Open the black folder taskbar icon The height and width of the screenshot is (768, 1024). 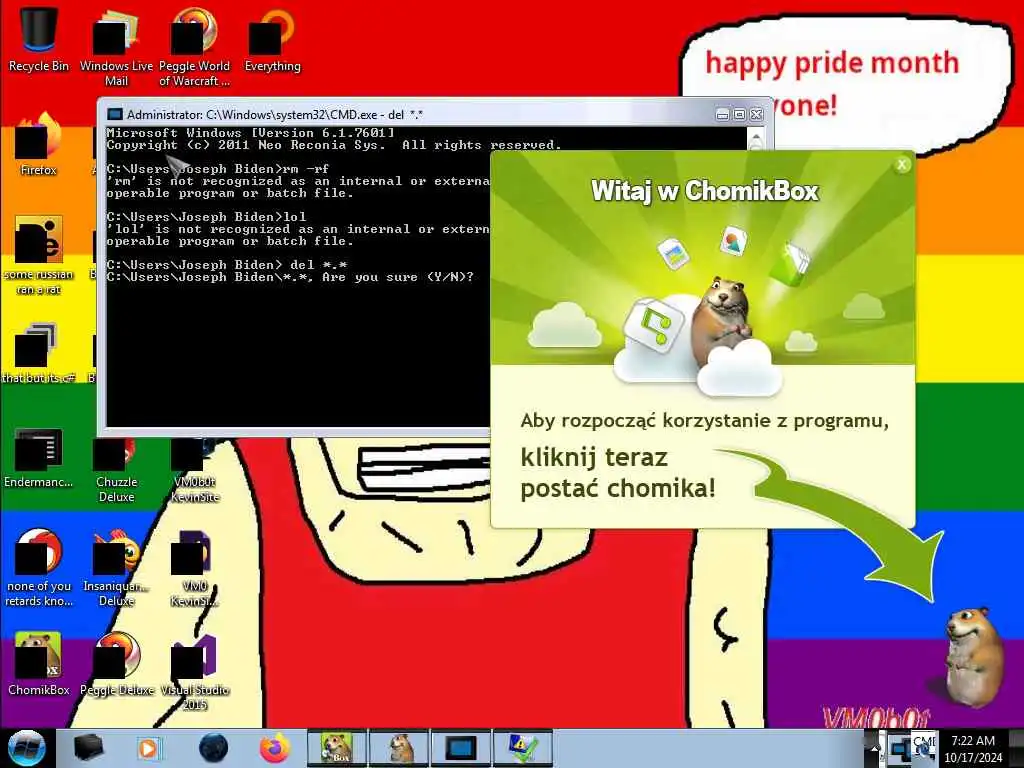[89, 748]
